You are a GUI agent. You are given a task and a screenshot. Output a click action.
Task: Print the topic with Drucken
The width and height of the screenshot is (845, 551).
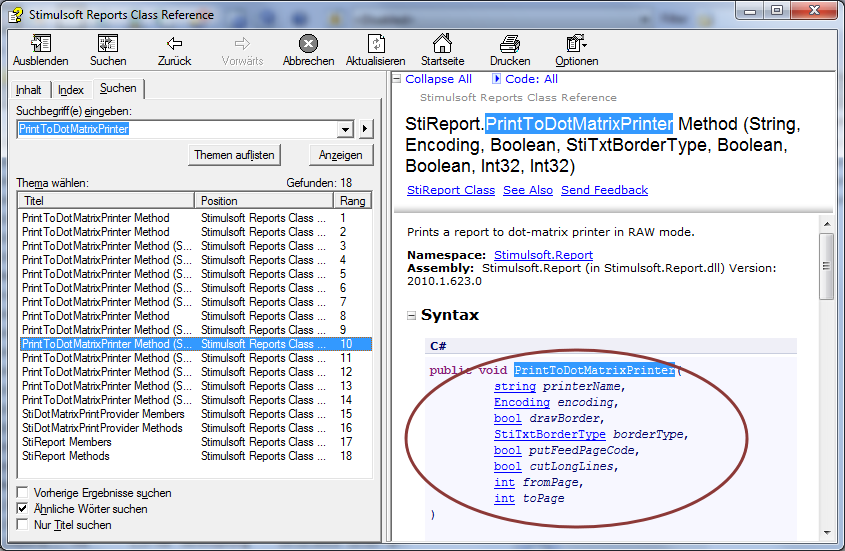[x=510, y=44]
